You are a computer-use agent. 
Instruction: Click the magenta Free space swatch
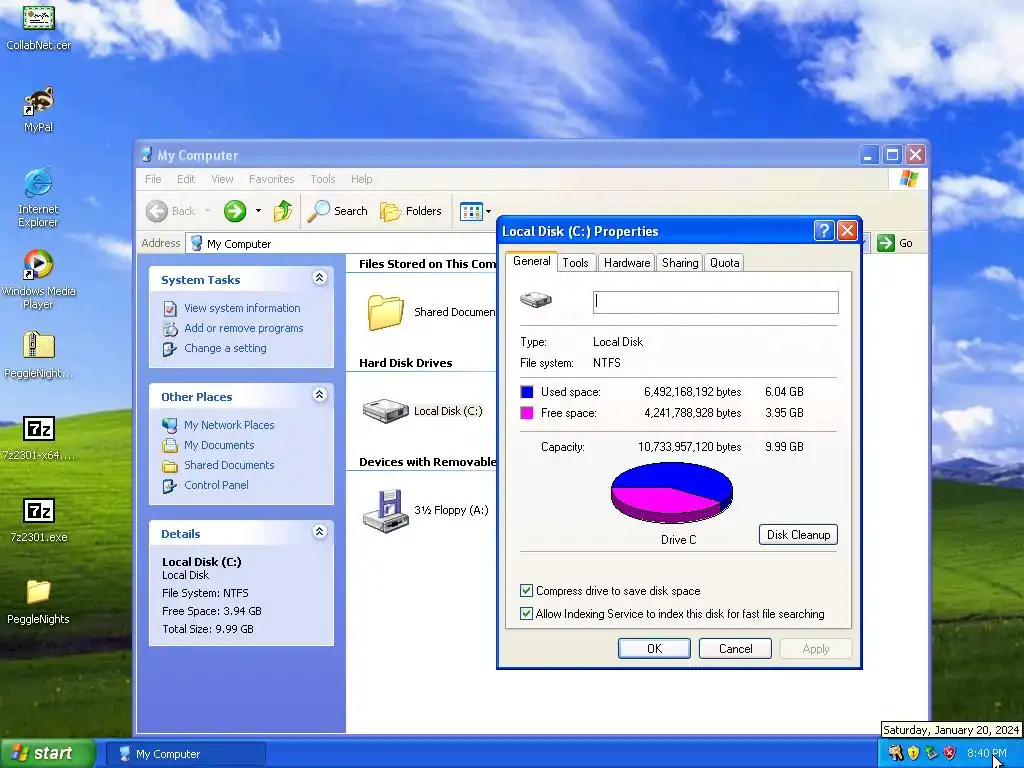526,413
